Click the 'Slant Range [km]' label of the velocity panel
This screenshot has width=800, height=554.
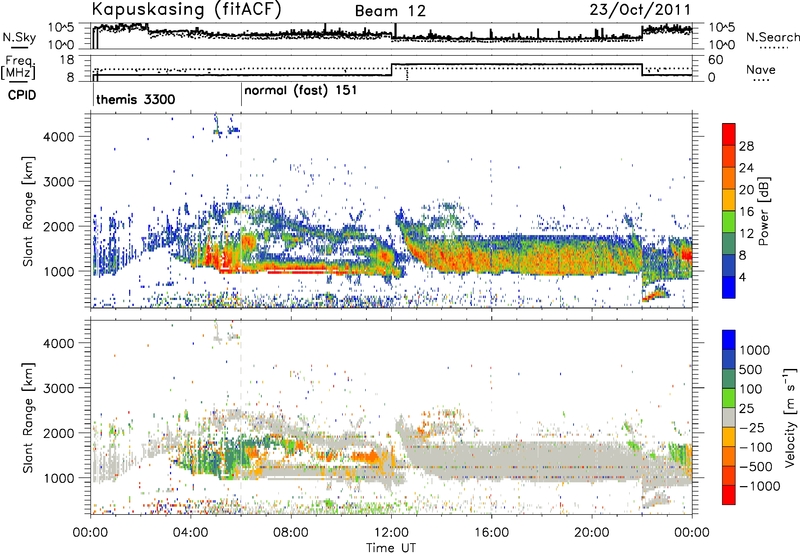tap(28, 417)
